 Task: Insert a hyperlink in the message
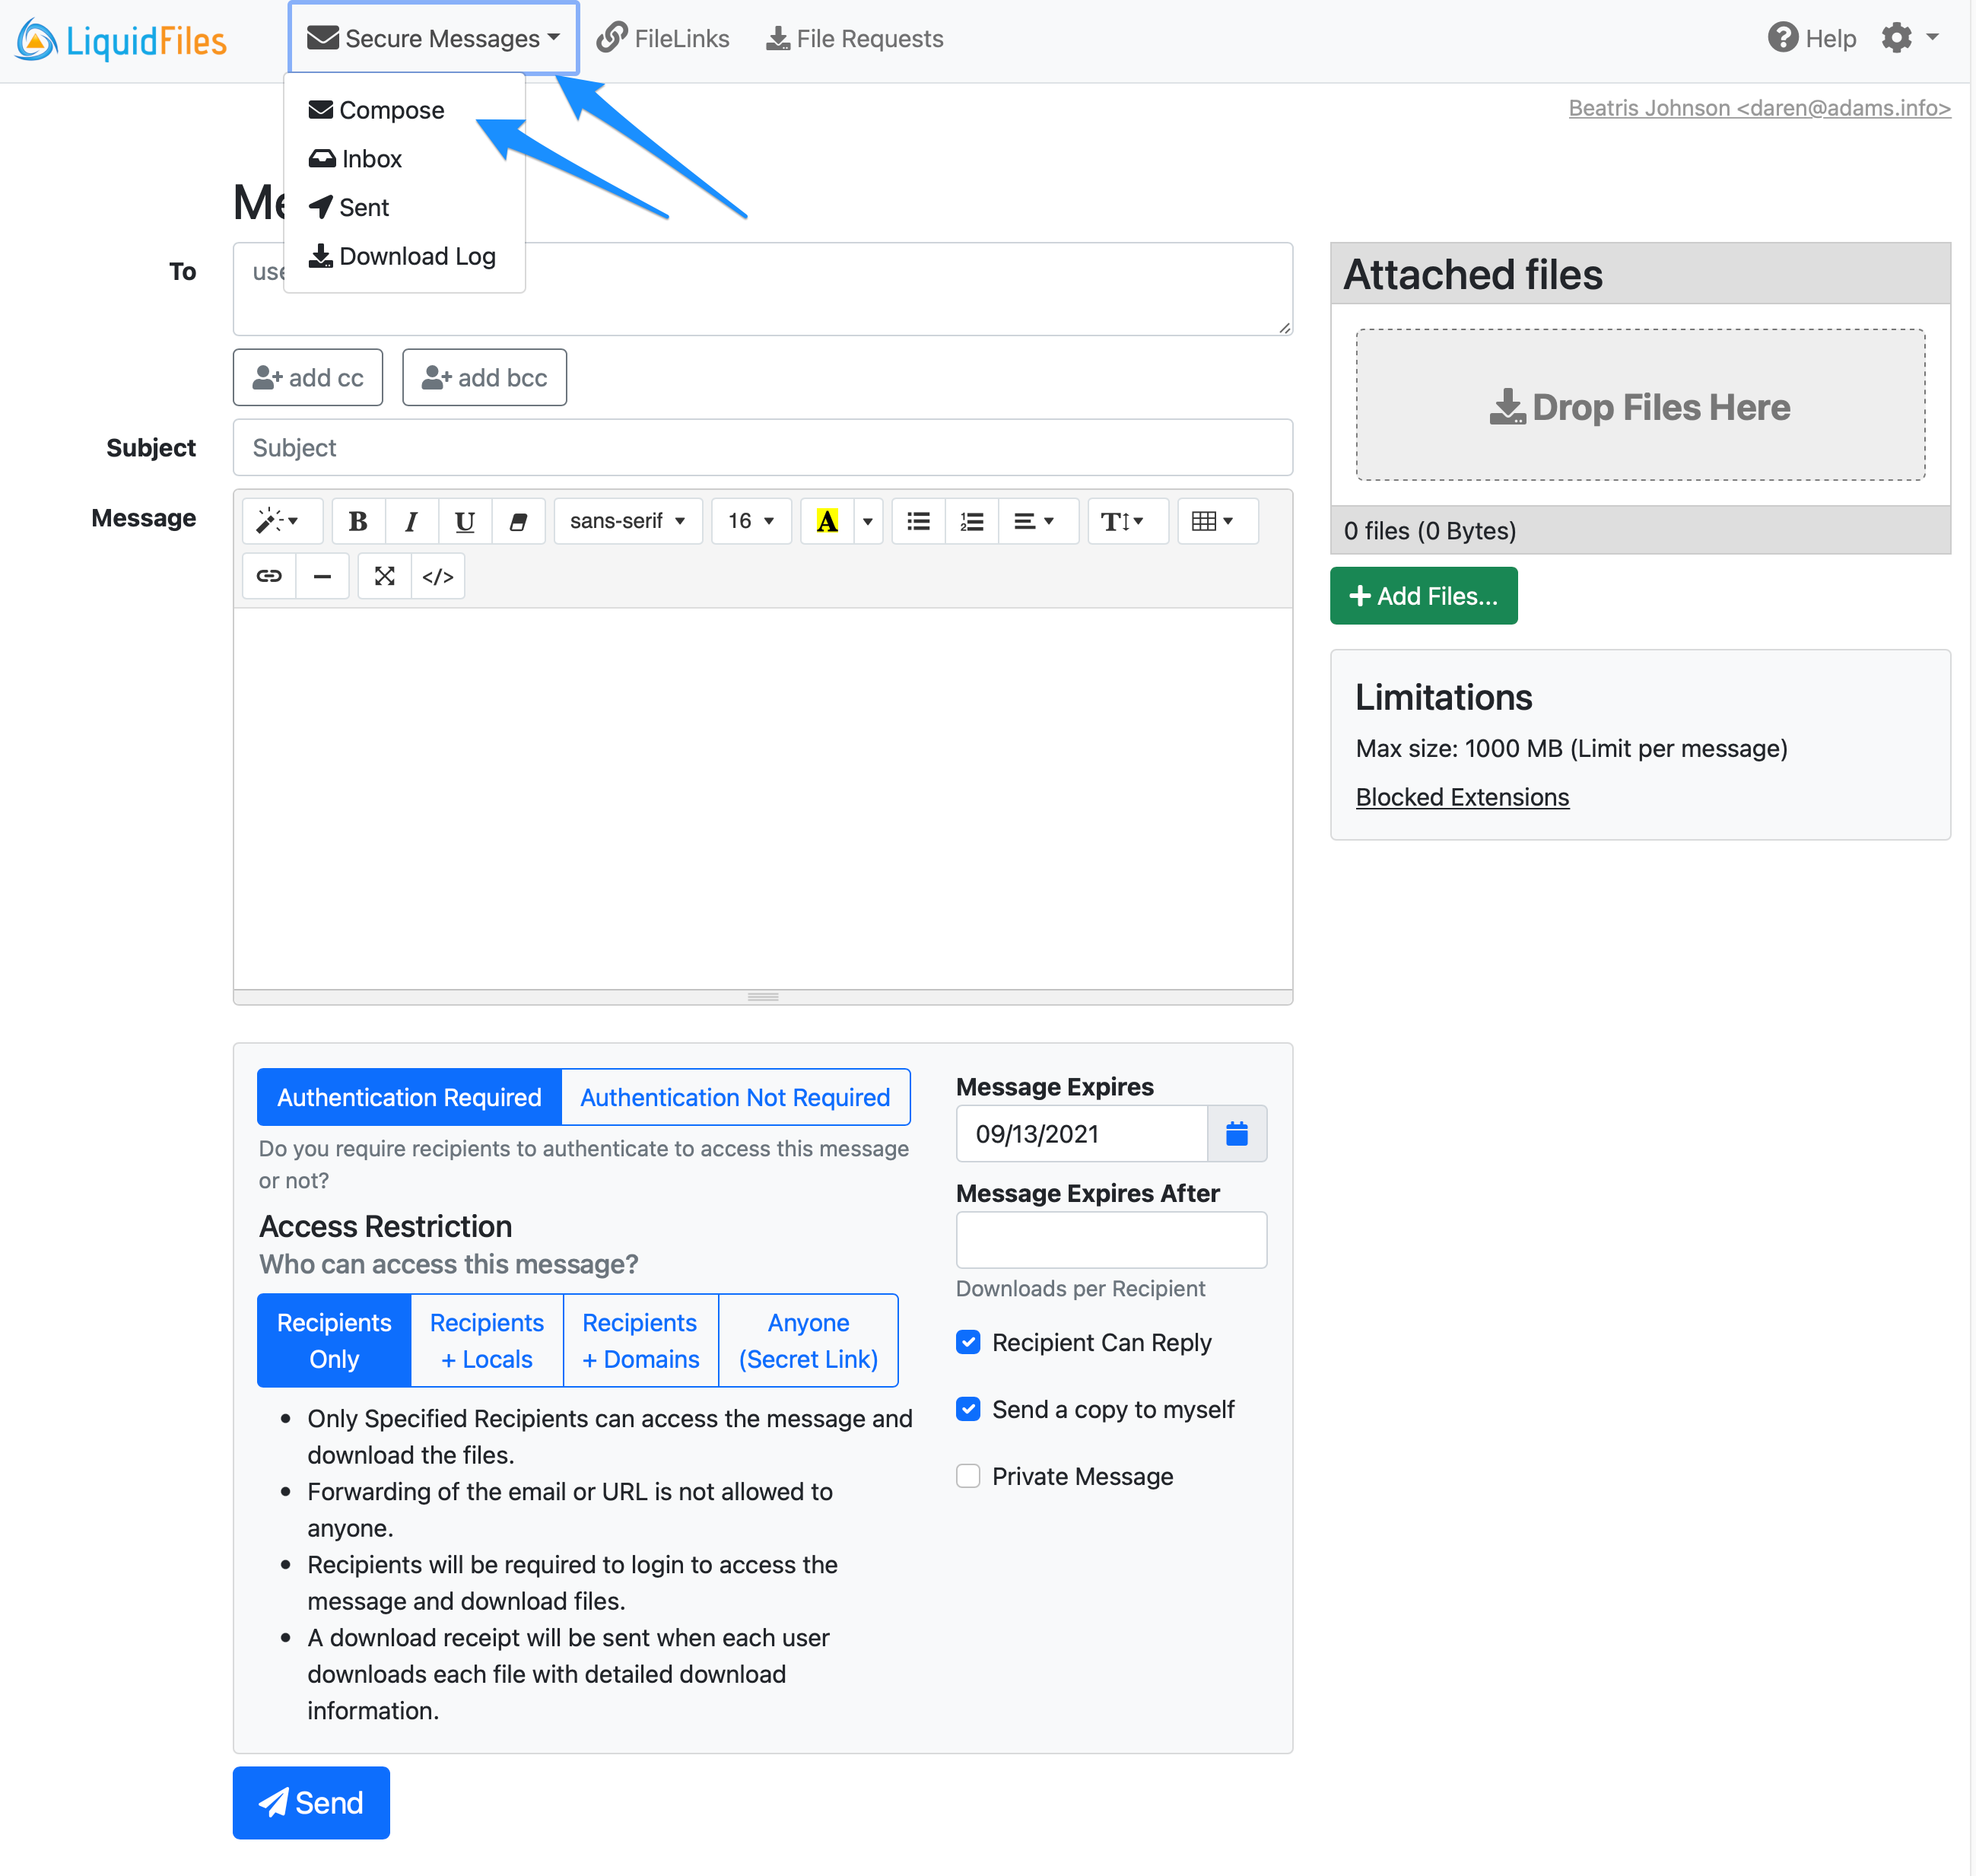[268, 576]
